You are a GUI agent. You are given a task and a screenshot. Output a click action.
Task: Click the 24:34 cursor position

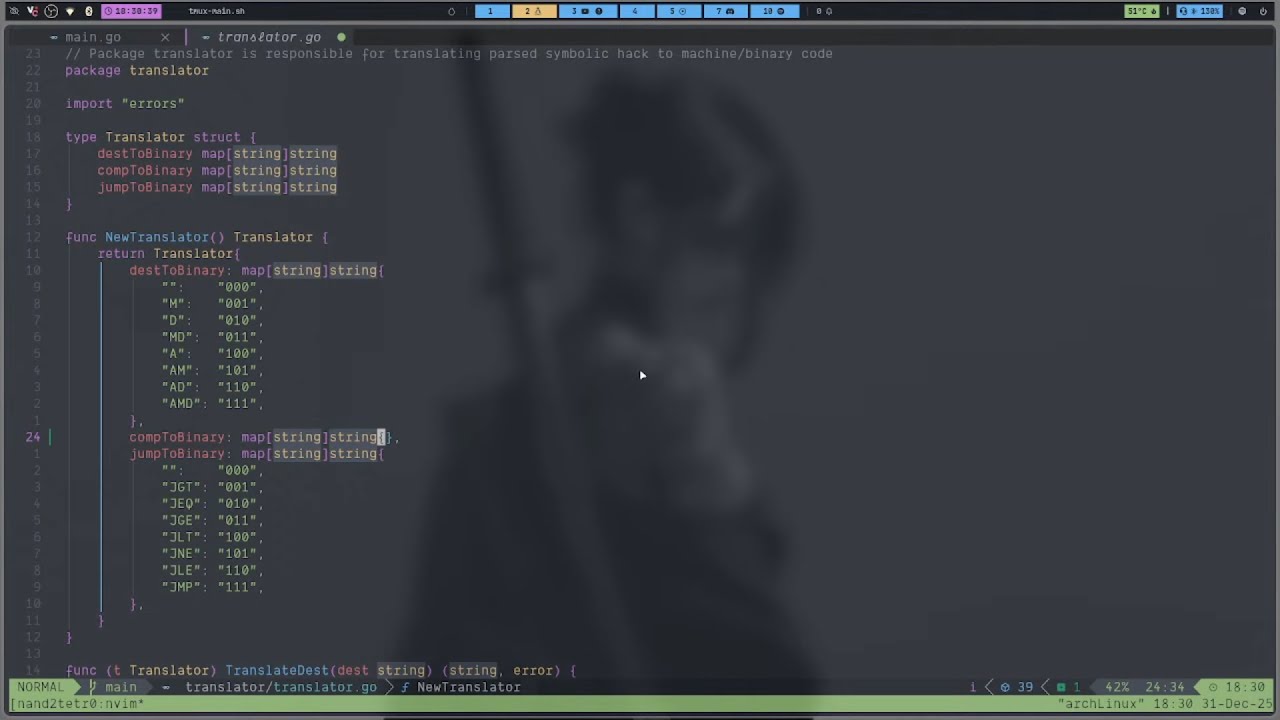coord(1164,687)
